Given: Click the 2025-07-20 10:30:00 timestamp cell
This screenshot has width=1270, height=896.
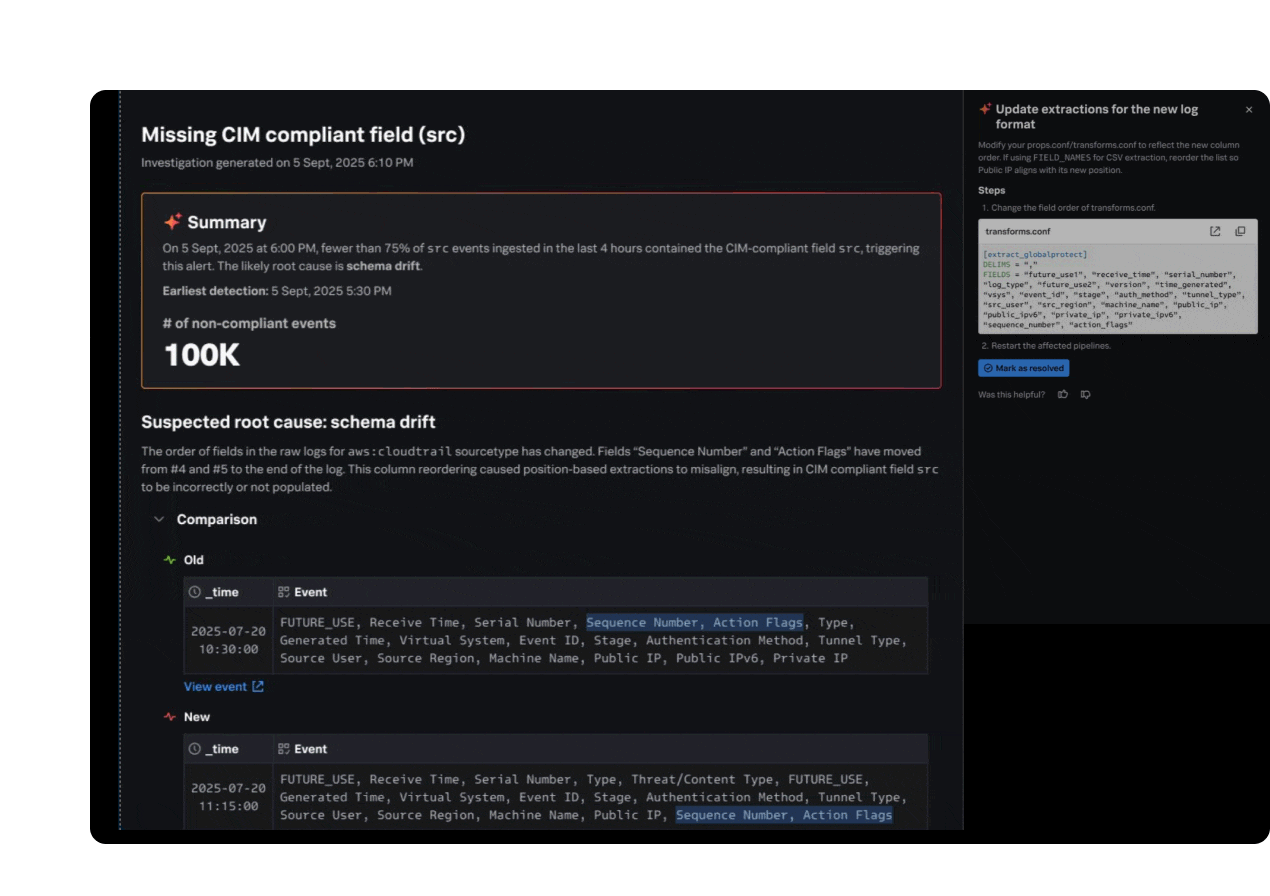Looking at the screenshot, I should (x=228, y=640).
